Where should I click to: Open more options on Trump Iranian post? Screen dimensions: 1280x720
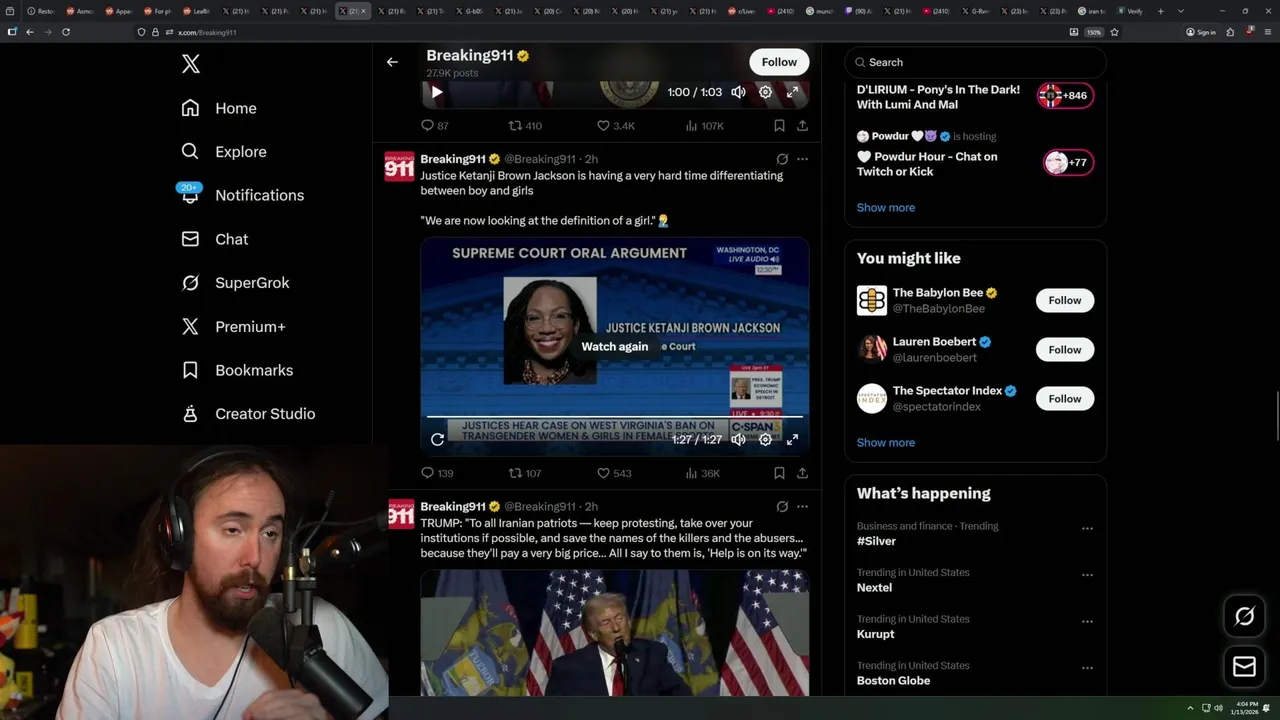pos(802,506)
